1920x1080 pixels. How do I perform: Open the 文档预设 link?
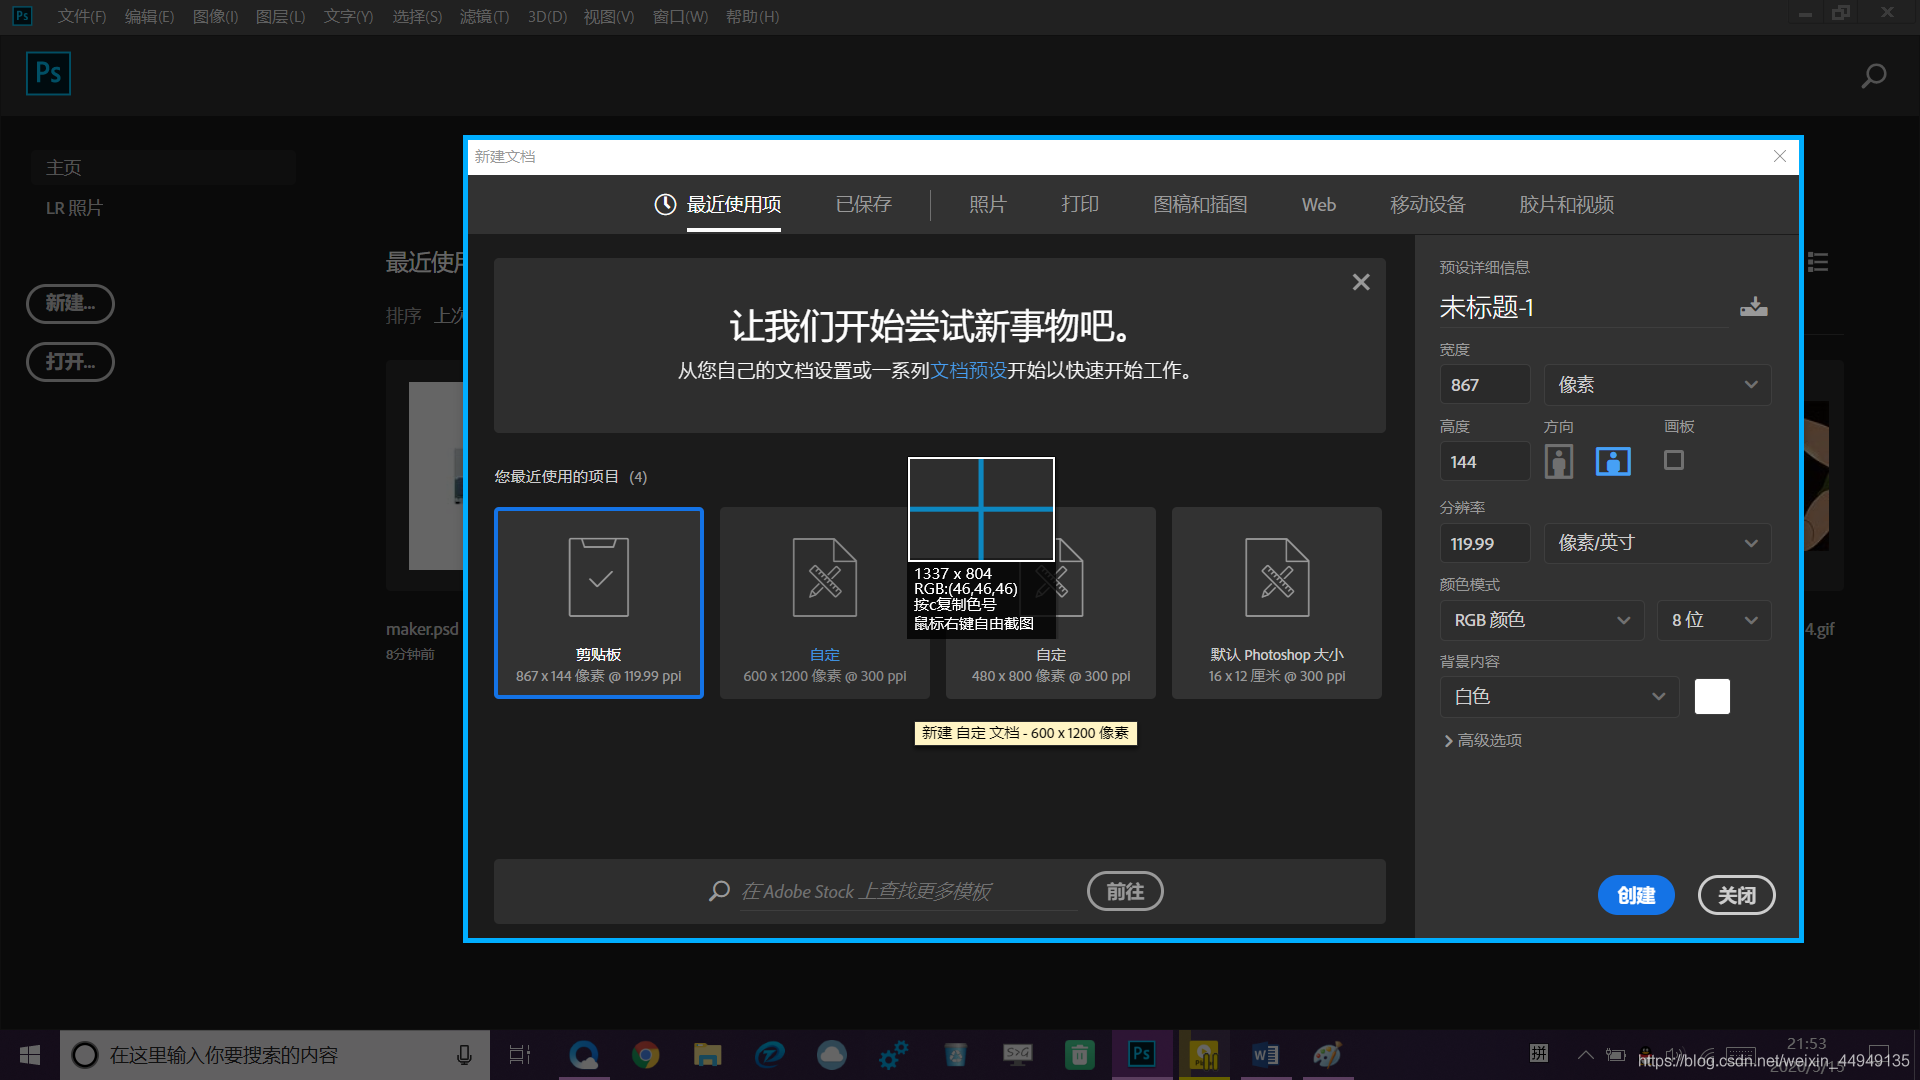click(x=968, y=371)
